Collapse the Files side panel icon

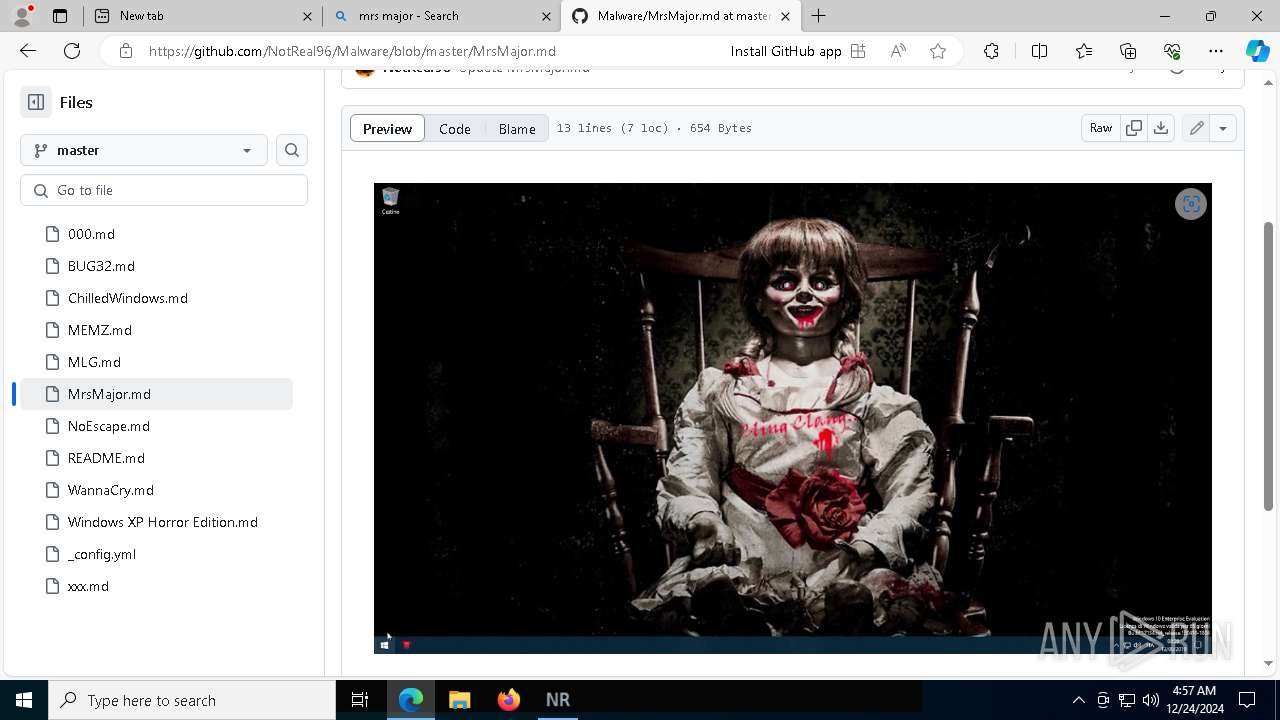click(36, 102)
